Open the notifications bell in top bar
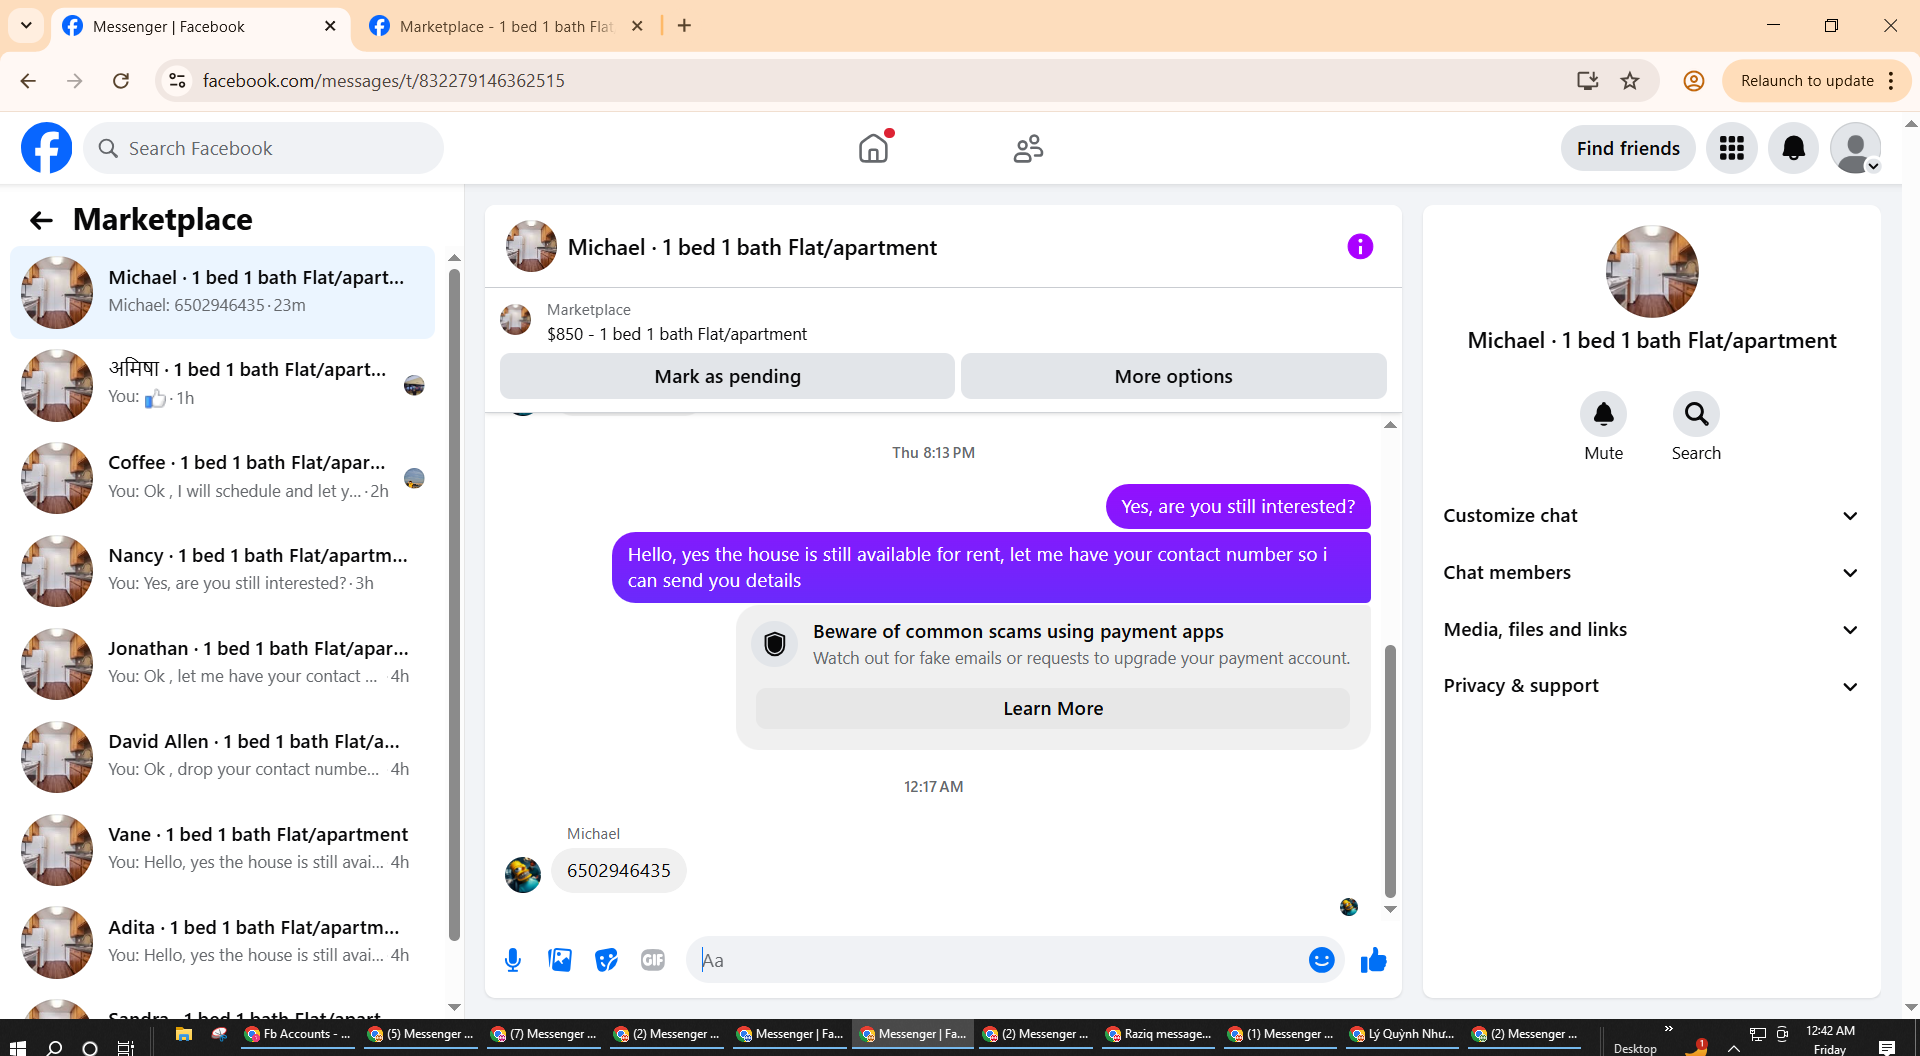The width and height of the screenshot is (1920, 1056). pyautogui.click(x=1793, y=148)
